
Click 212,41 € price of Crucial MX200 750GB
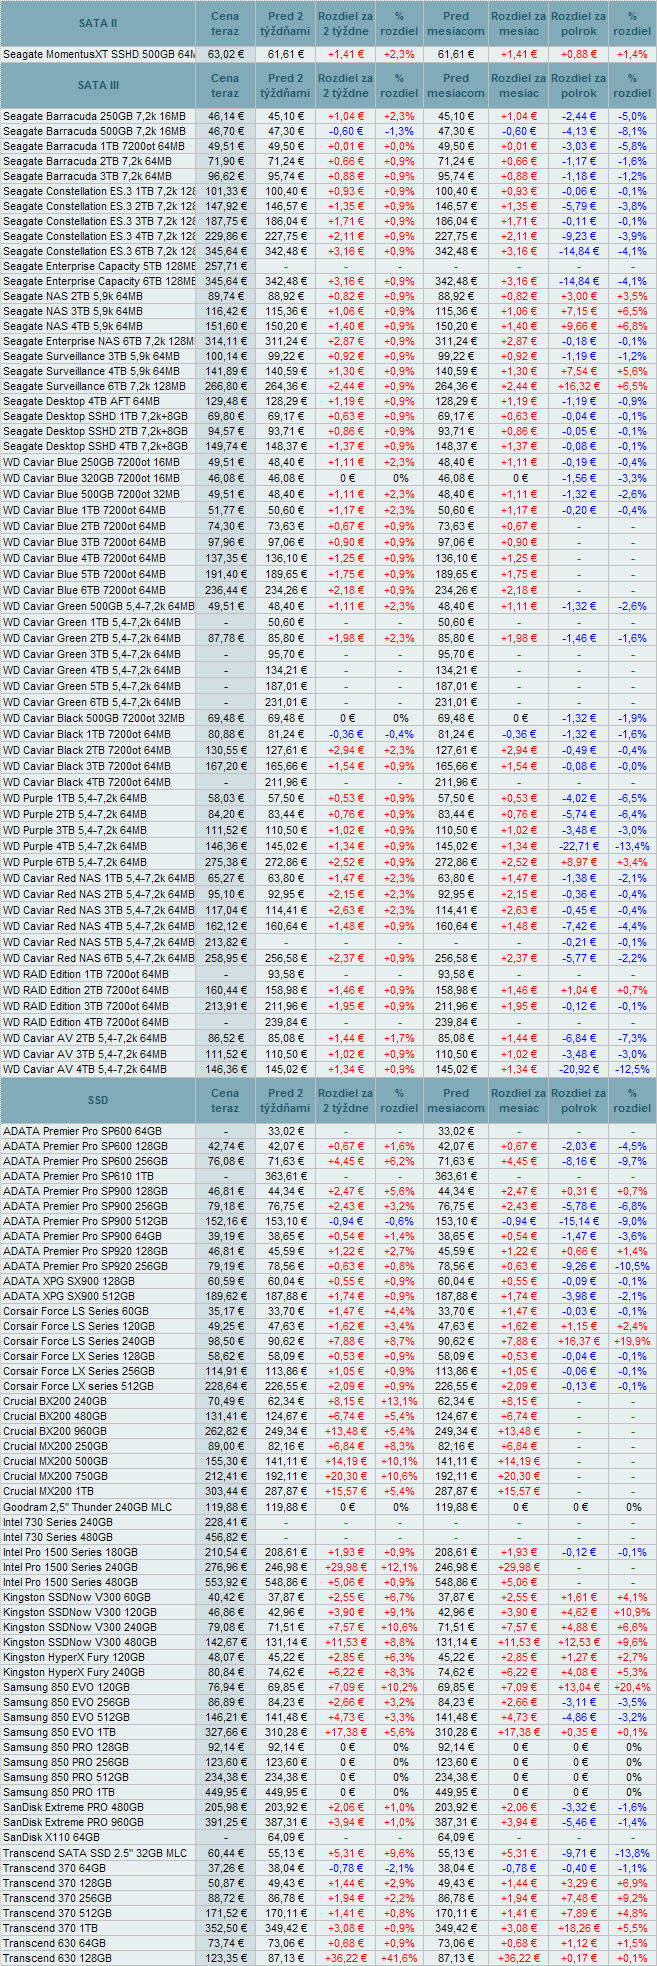(226, 1476)
